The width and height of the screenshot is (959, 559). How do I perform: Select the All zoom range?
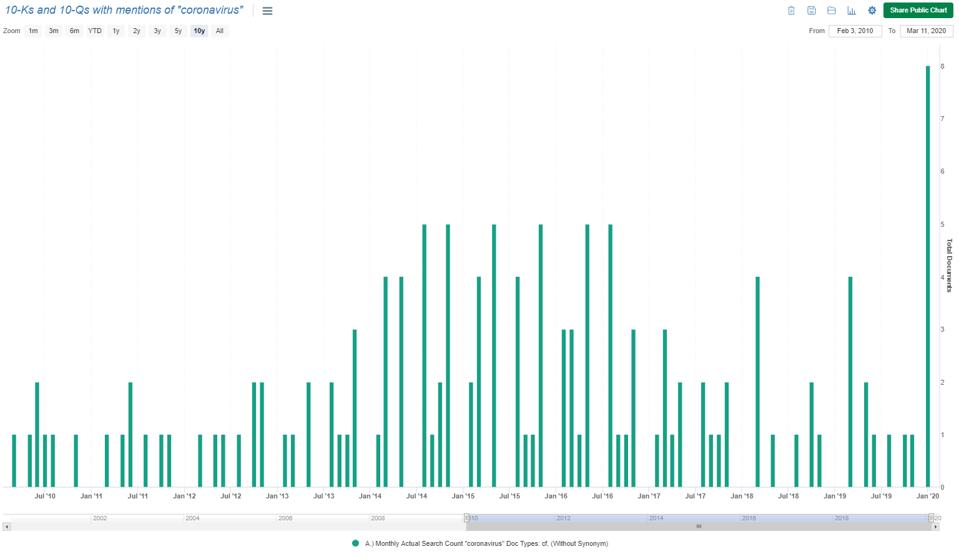coord(220,31)
